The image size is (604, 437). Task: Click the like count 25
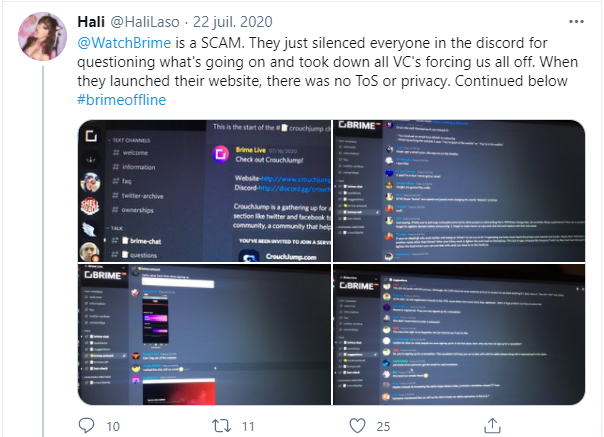click(x=383, y=426)
